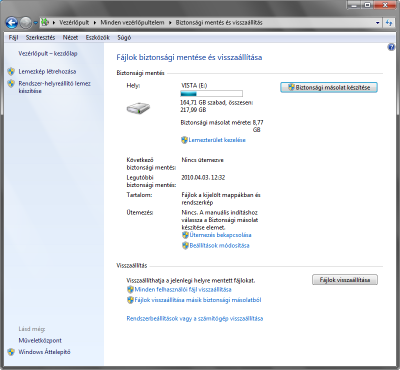
Task: Click Lemezkép létrehozása link
Action: click(47, 71)
